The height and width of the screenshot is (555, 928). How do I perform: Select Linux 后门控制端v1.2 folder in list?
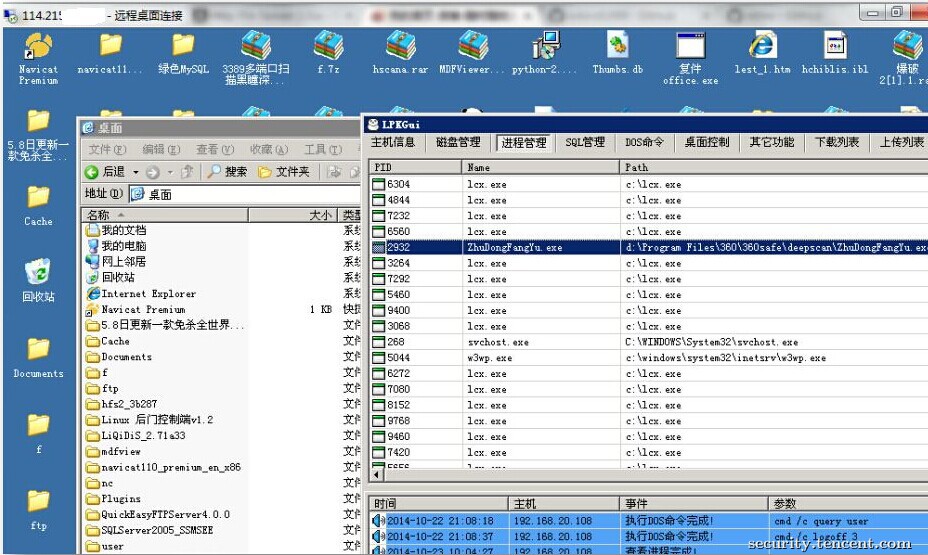click(x=149, y=420)
